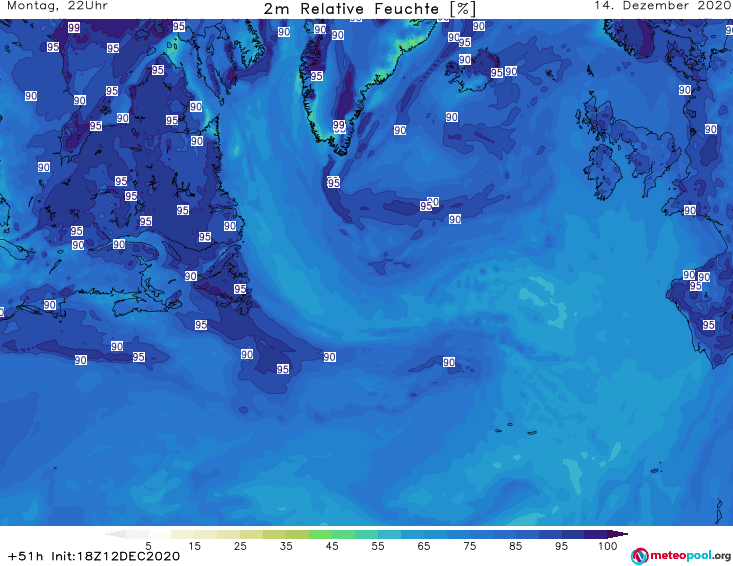Click the colorbar tick label '25'
Viewport: 733px width, 566px height.
240,546
